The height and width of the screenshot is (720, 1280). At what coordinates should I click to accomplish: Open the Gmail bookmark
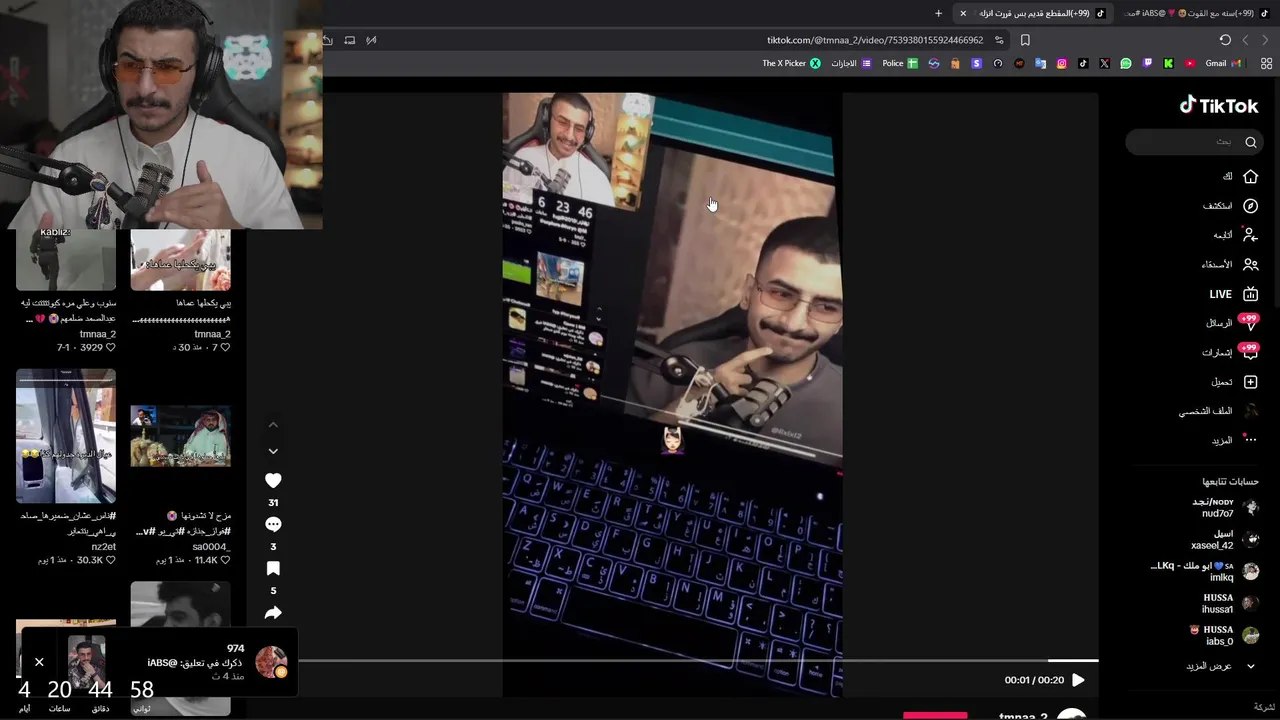click(x=1223, y=63)
